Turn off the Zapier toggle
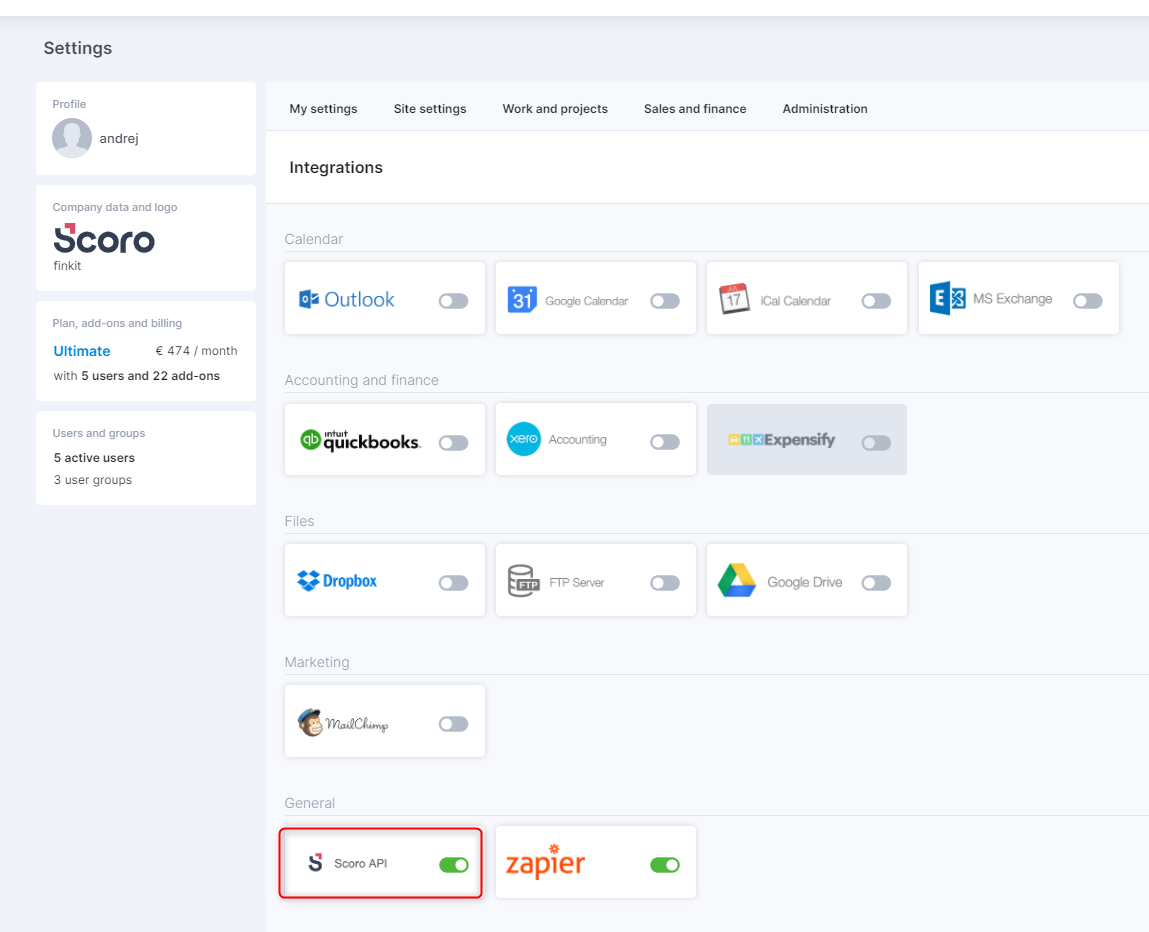Viewport: 1149px width, 932px height. (x=665, y=865)
